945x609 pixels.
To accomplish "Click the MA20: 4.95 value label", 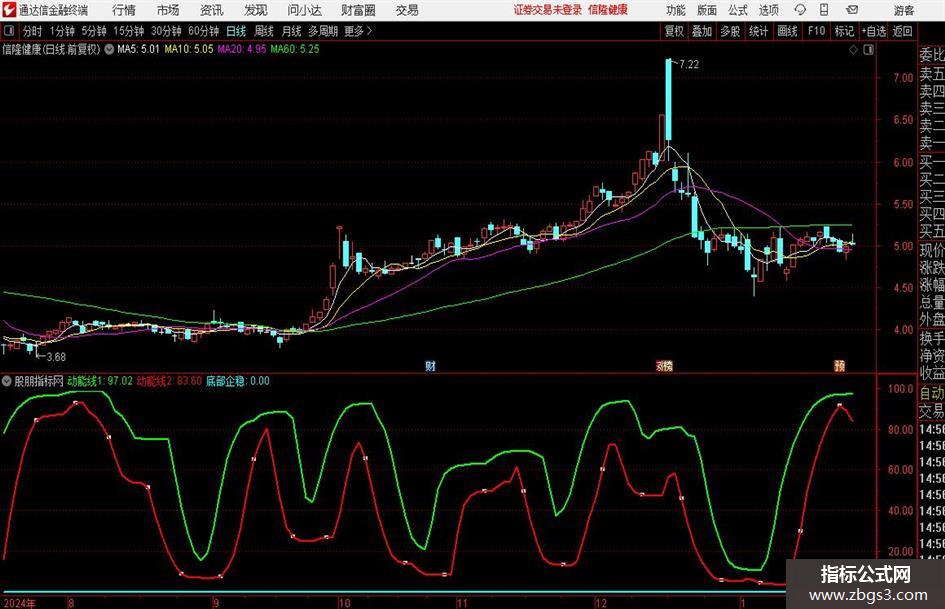I will tap(242, 49).
